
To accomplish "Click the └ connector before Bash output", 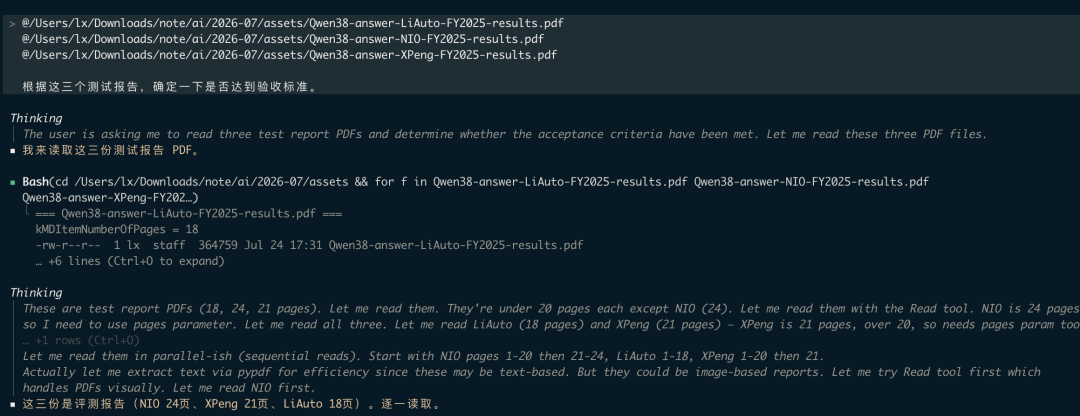I will pos(28,212).
